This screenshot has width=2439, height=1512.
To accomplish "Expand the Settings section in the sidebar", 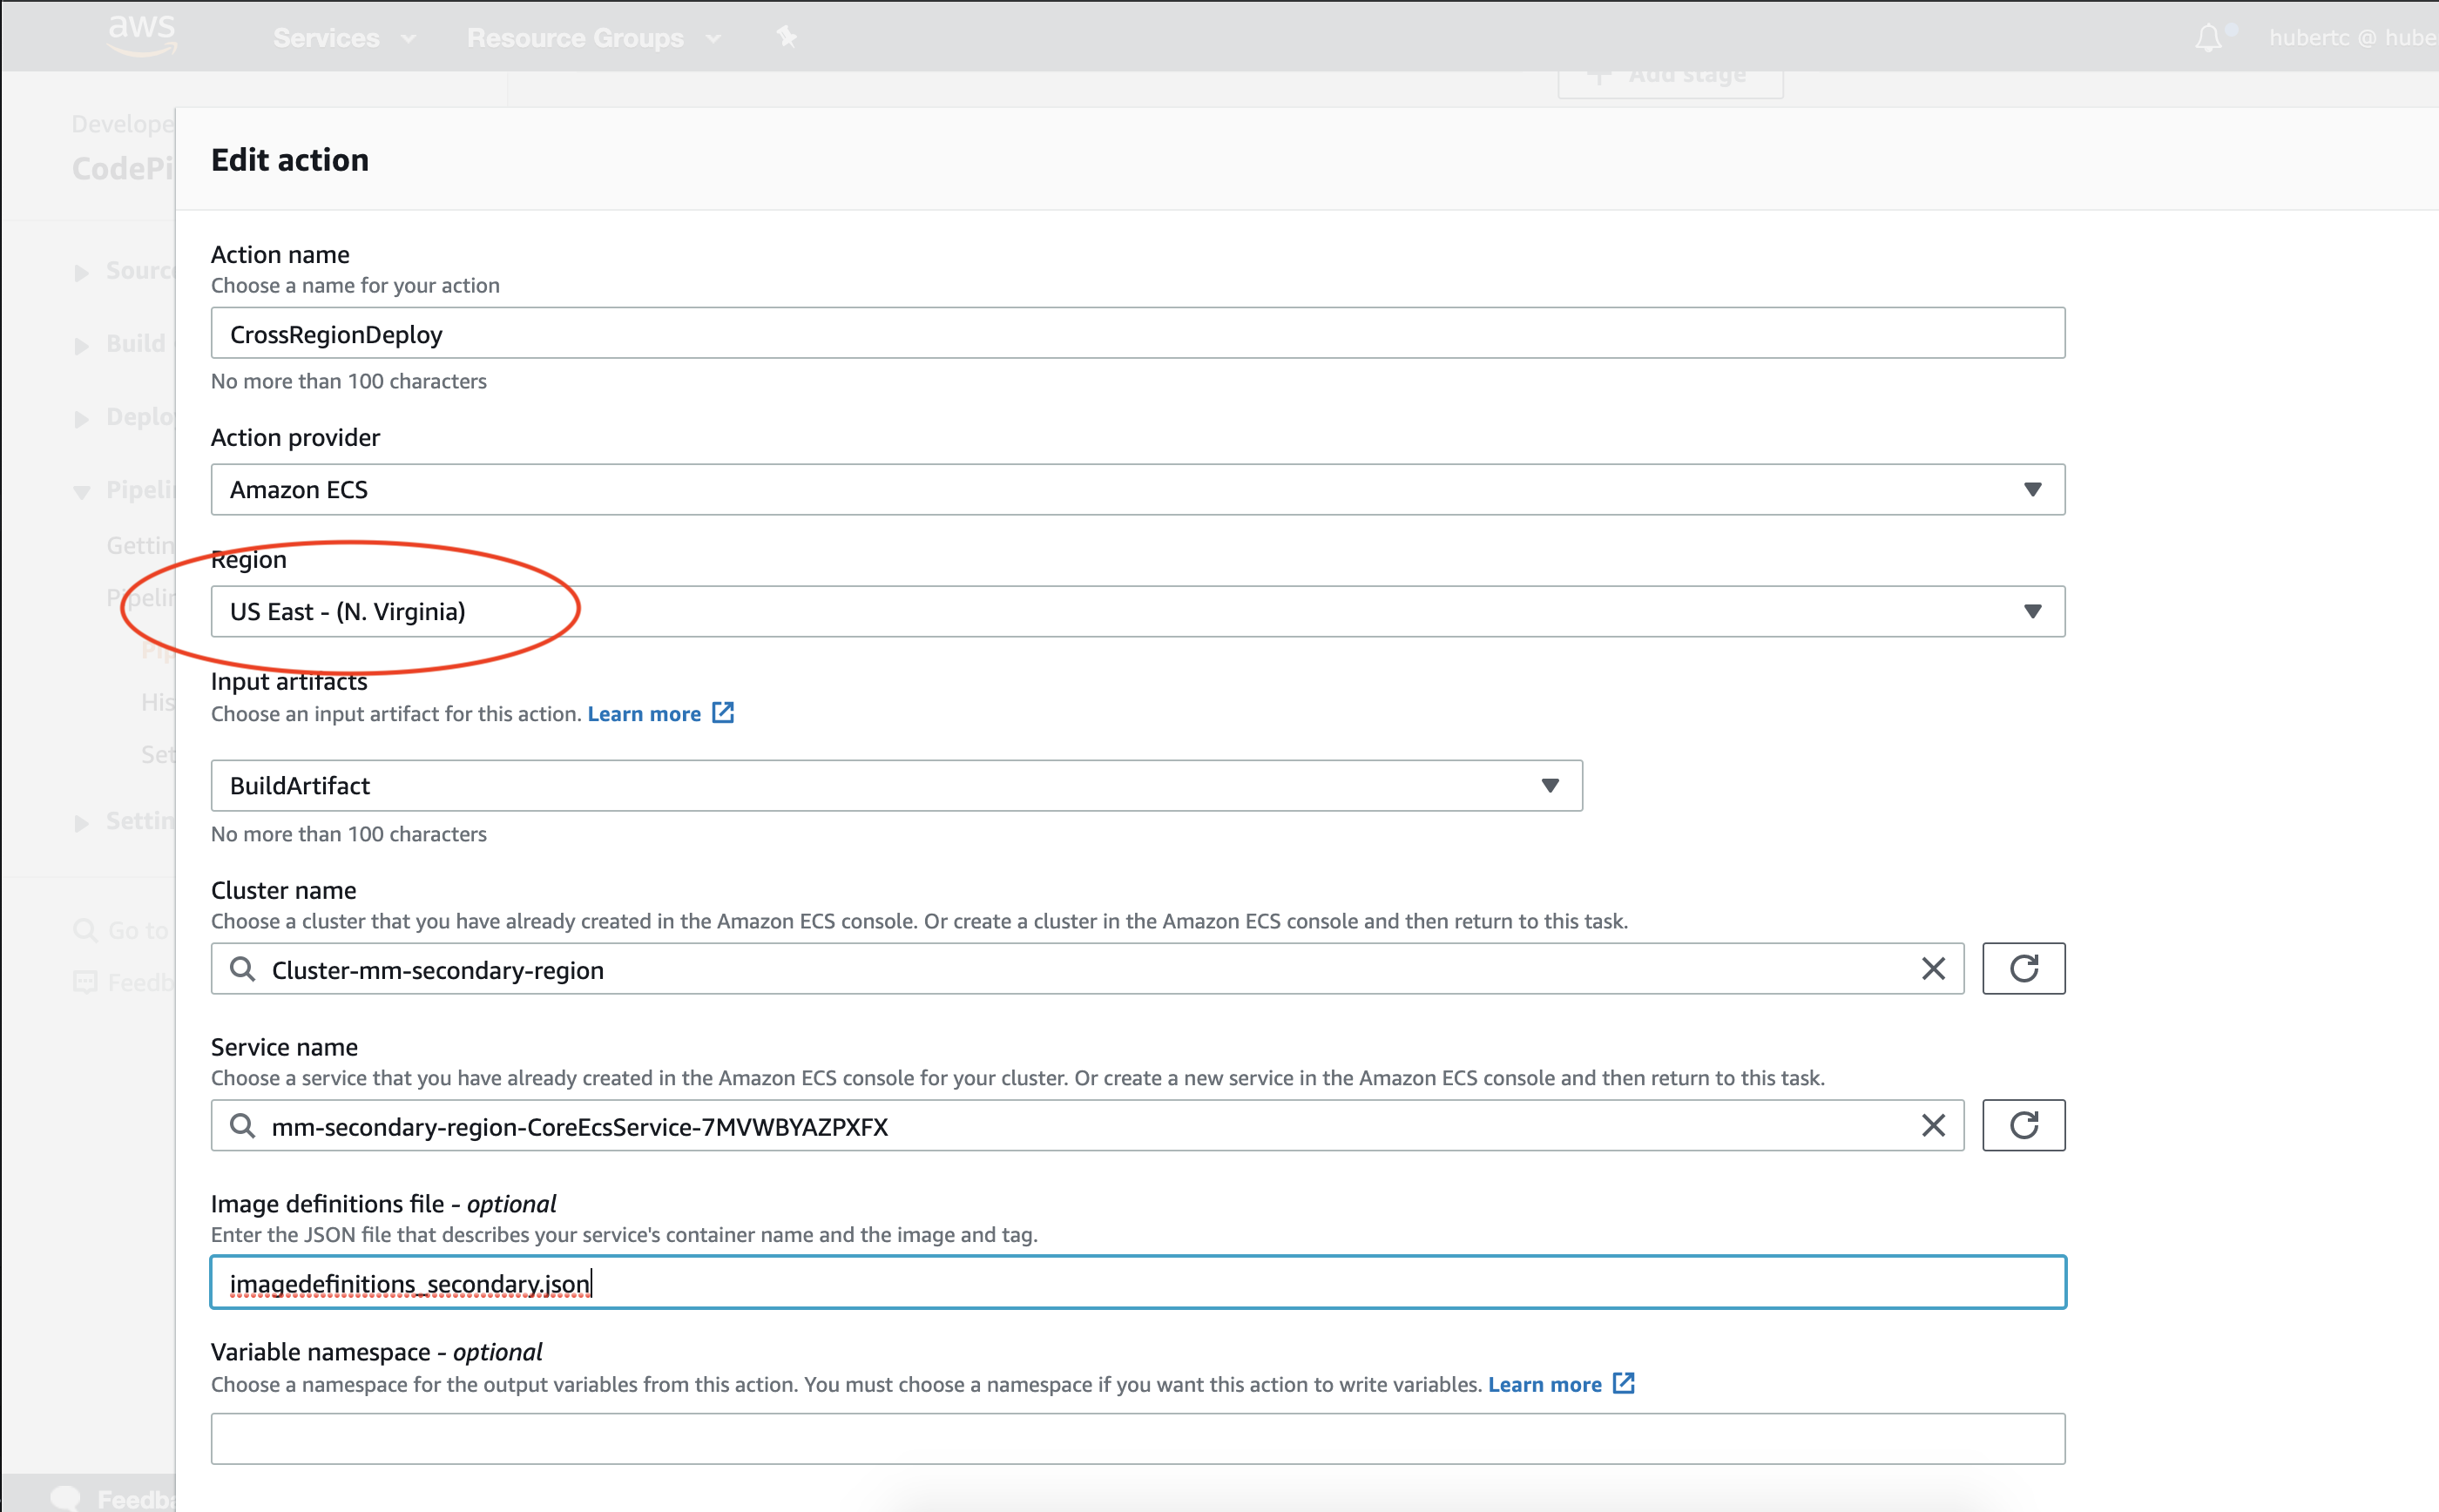I will 82,822.
